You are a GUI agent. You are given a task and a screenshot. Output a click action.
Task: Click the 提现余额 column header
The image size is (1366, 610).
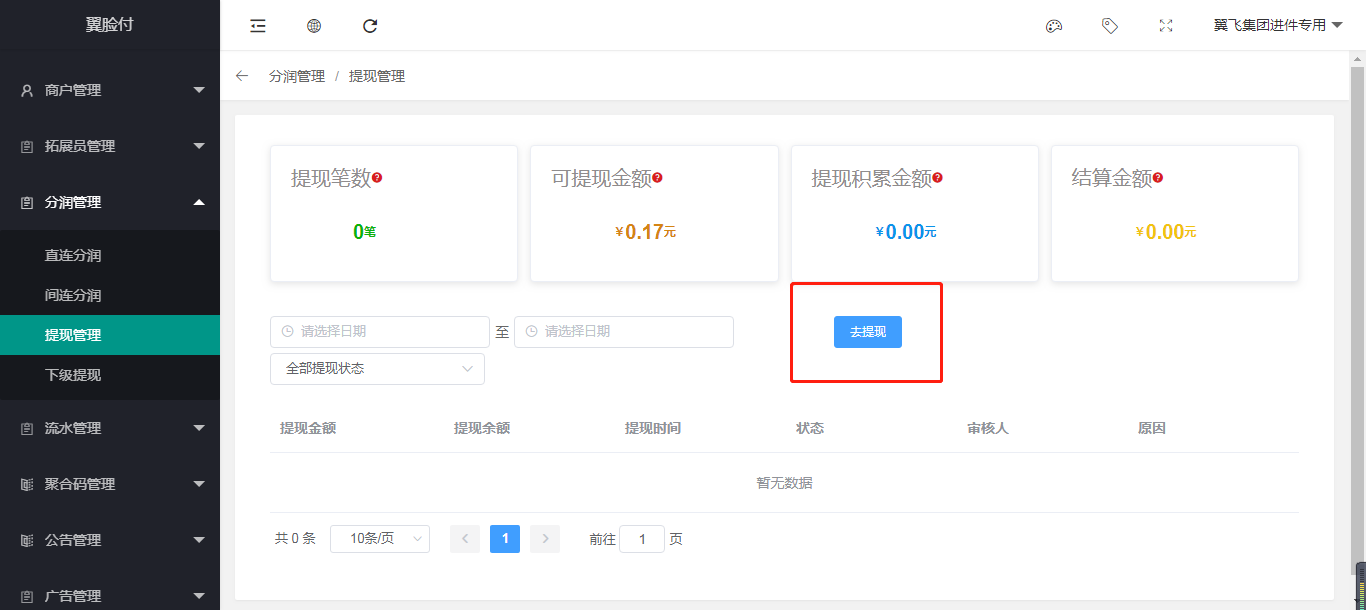(x=482, y=428)
